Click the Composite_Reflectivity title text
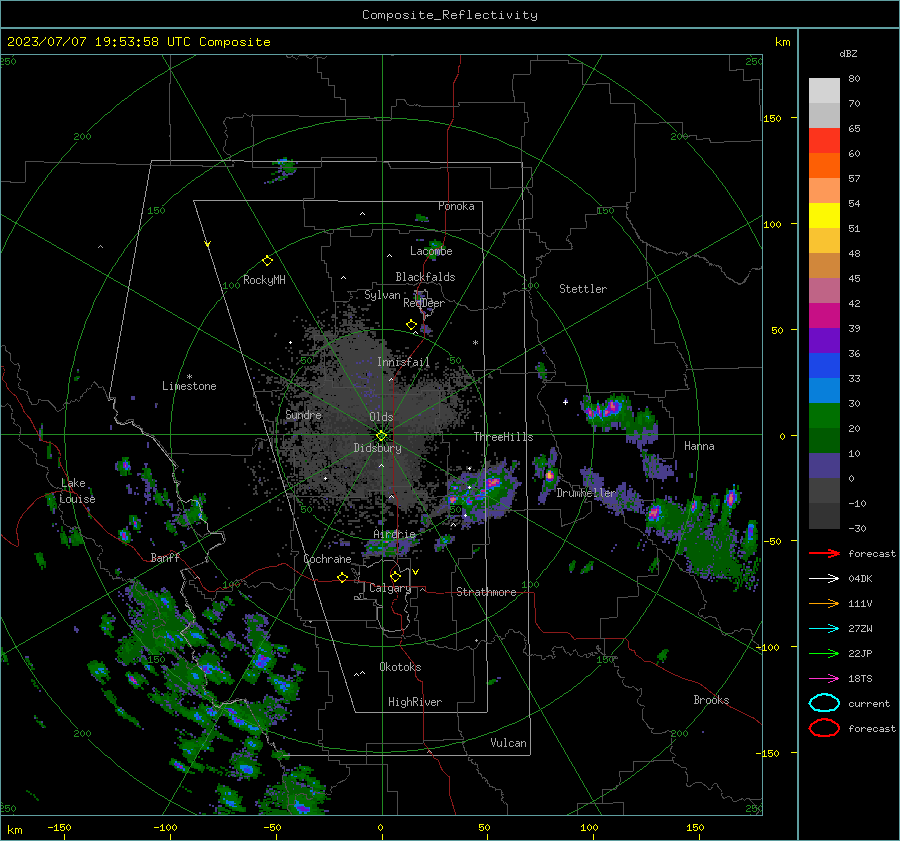 pos(449,15)
